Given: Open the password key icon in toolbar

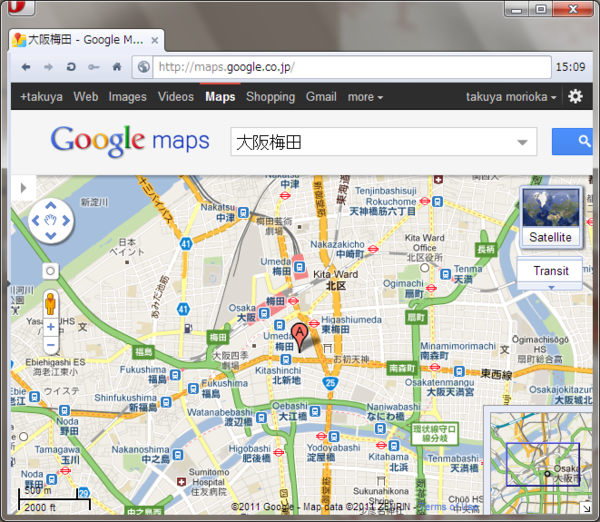Looking at the screenshot, I should (94, 67).
